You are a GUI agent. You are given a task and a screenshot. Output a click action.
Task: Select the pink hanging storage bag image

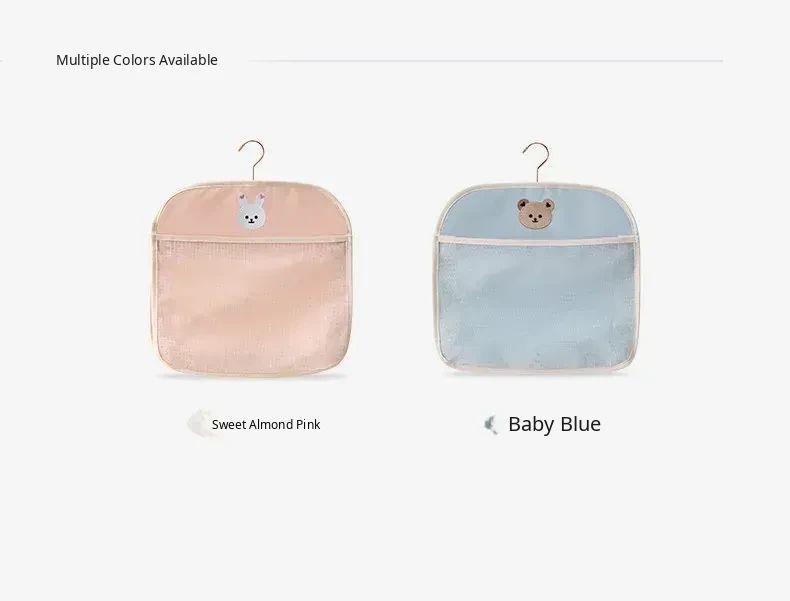[251, 259]
